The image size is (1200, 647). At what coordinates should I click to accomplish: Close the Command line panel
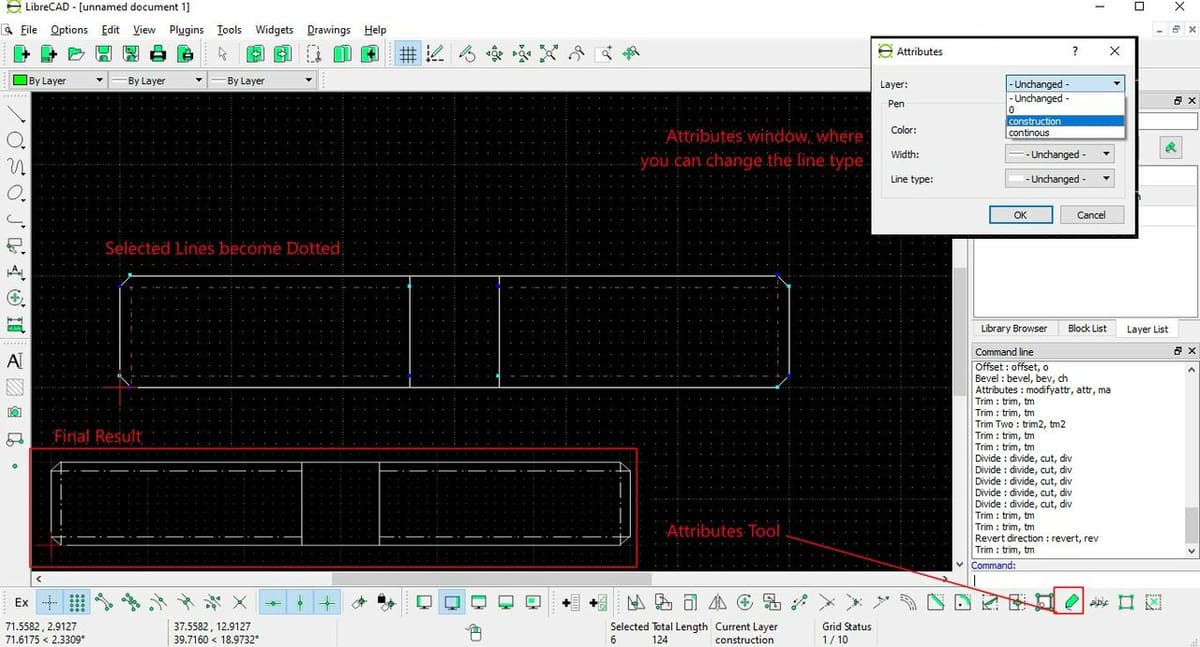1191,352
